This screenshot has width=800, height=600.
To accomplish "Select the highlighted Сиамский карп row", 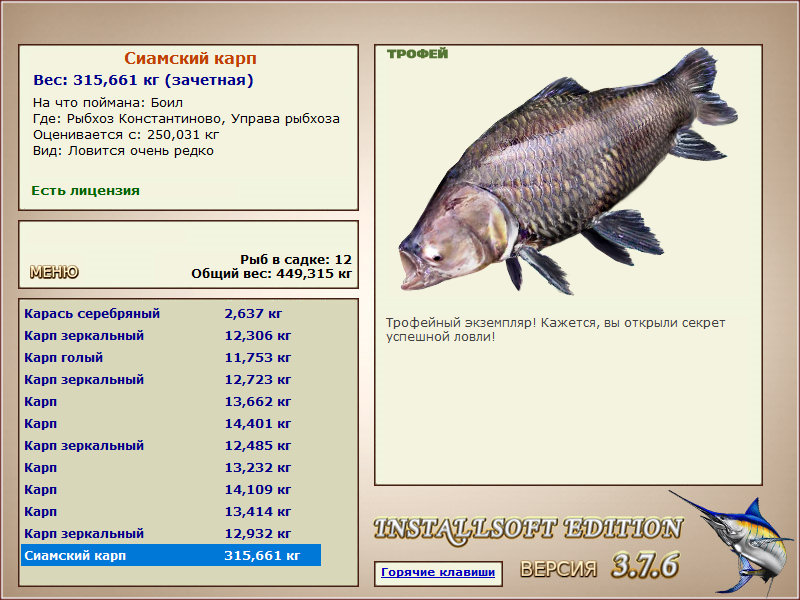I will point(171,555).
